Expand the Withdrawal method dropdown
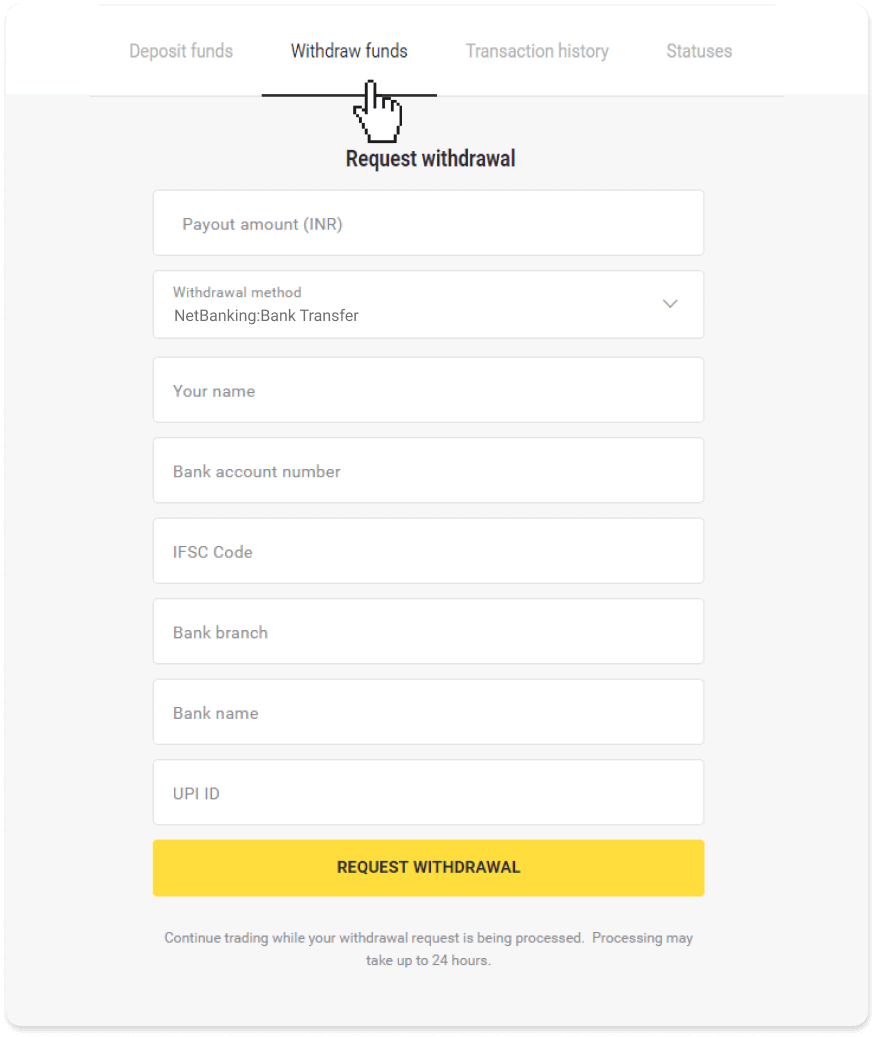Screen dimensions: 876x1037 point(428,304)
